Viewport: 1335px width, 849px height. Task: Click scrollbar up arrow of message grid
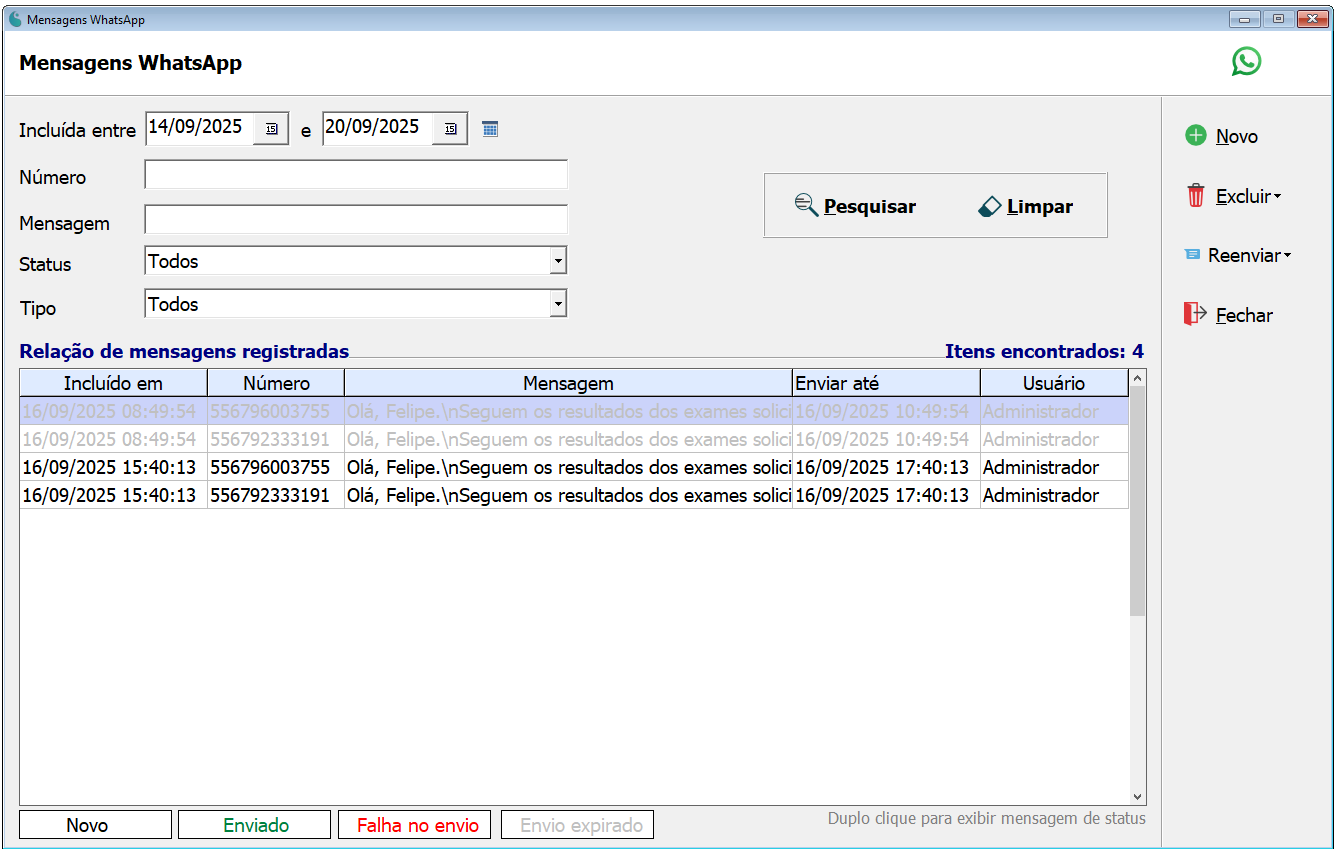pos(1137,379)
